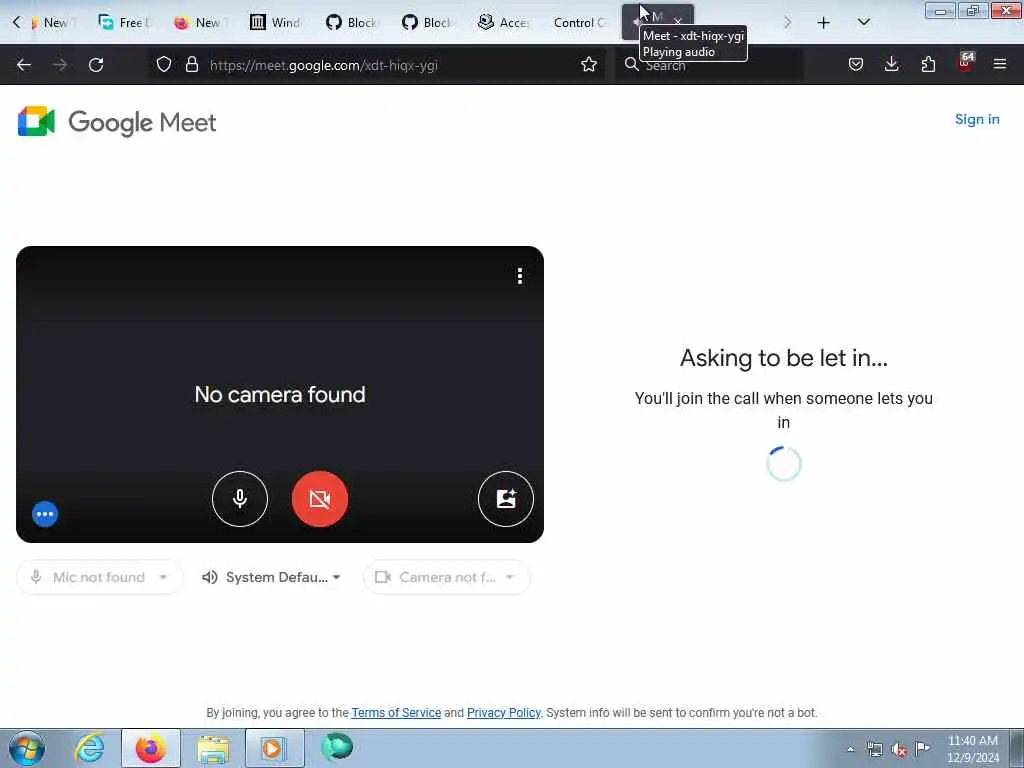
Task: Click the Sign in link
Action: click(x=977, y=120)
